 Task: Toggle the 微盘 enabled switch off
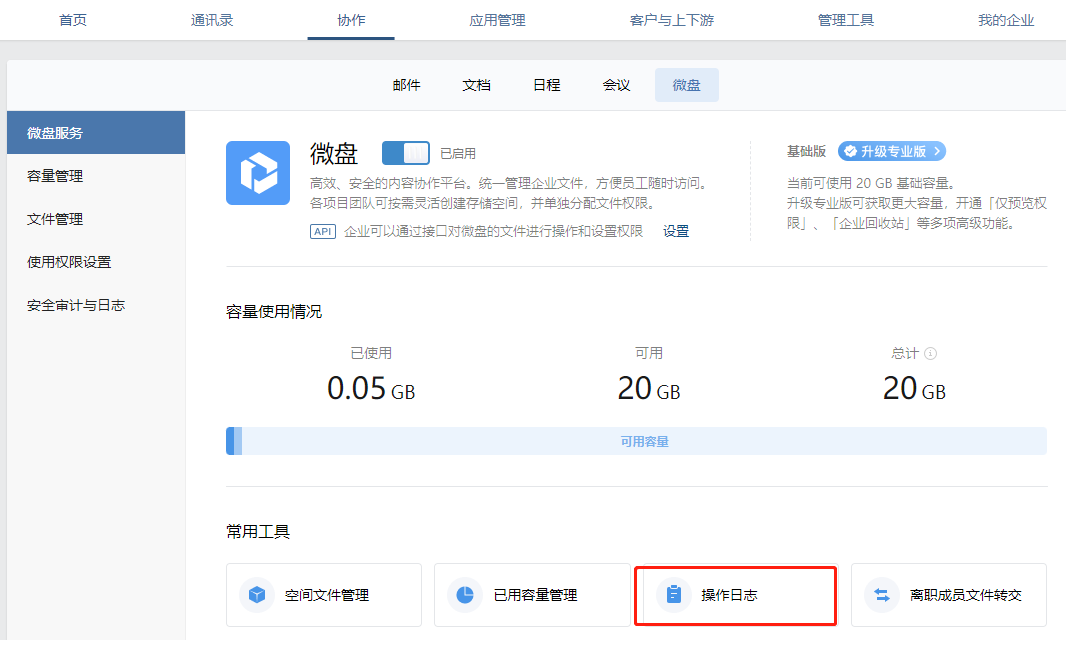coord(406,153)
